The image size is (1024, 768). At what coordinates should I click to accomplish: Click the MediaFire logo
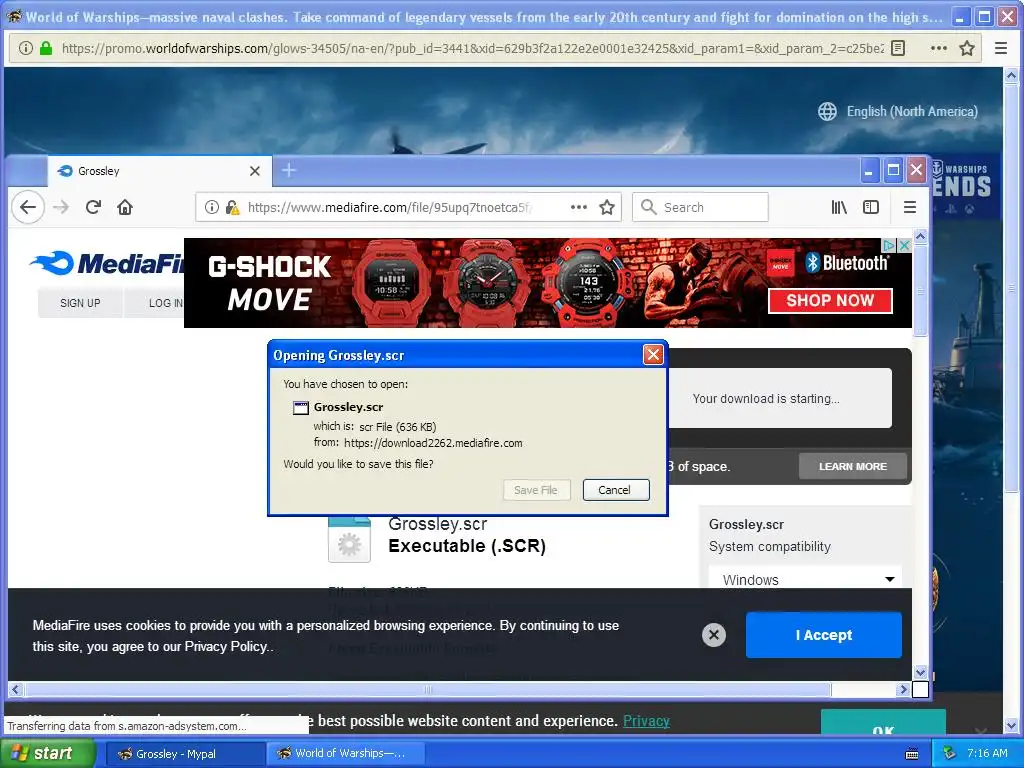tap(108, 263)
